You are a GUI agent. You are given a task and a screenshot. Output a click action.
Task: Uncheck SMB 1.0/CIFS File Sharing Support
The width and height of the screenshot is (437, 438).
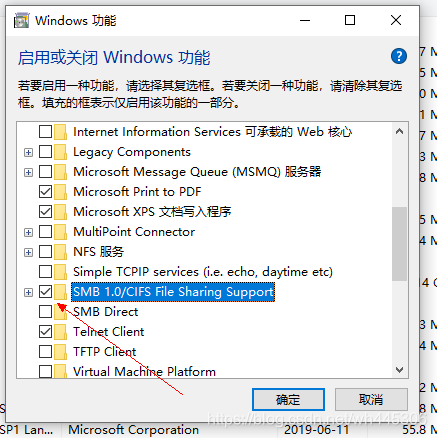[x=45, y=292]
